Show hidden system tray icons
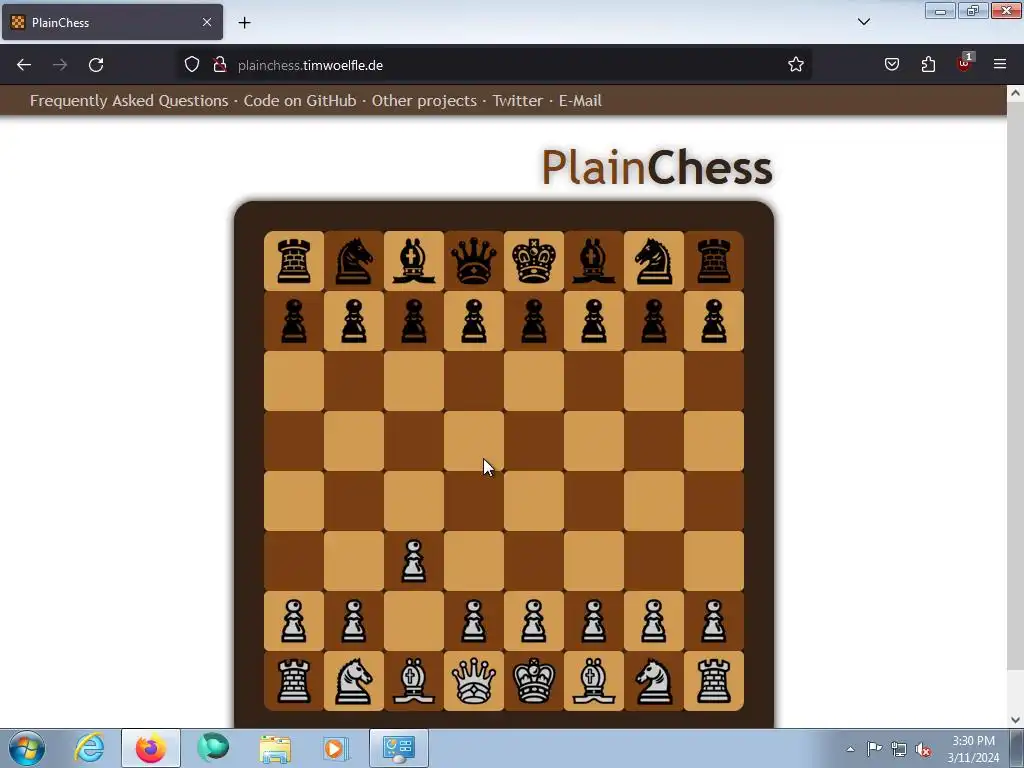 click(850, 749)
